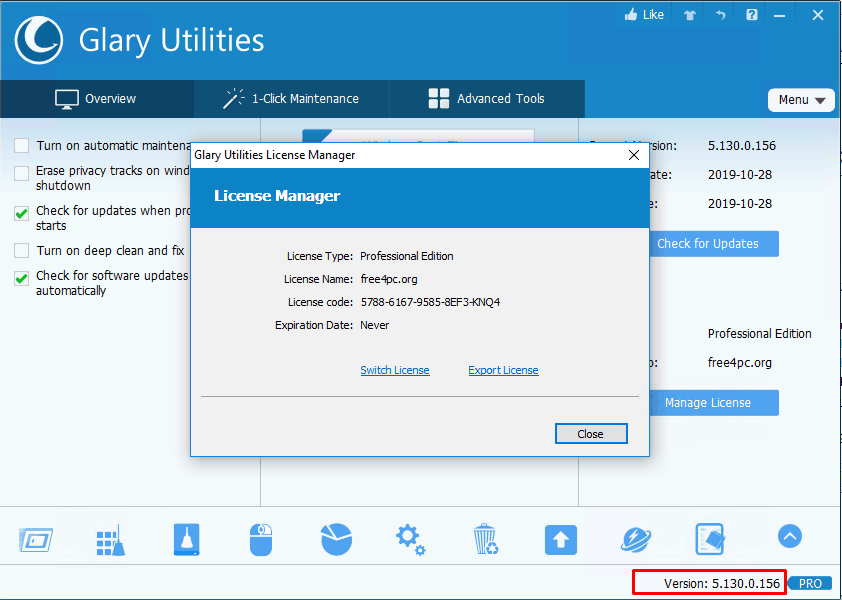Open the help question mark icon

click(x=752, y=15)
